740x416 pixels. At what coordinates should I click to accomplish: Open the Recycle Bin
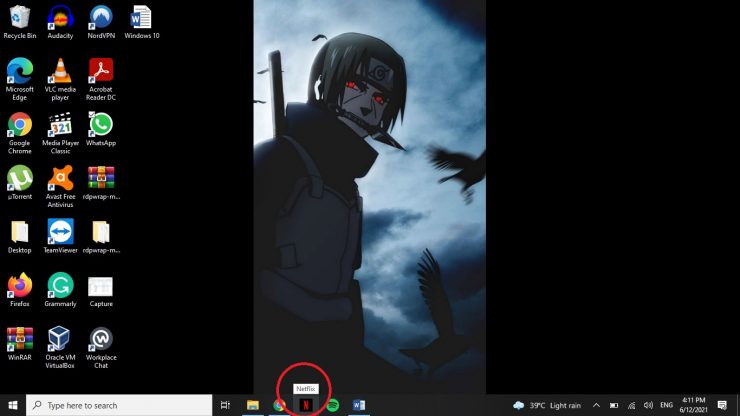(19, 18)
